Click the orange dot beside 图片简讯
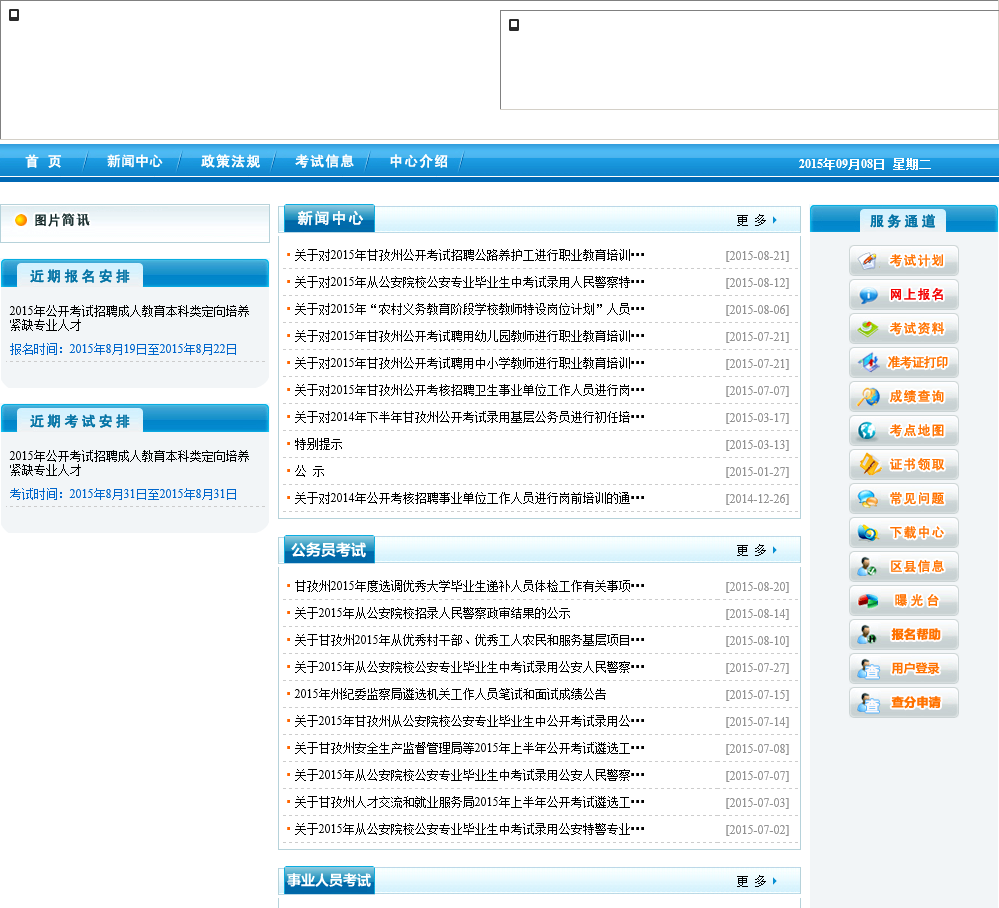 point(21,220)
